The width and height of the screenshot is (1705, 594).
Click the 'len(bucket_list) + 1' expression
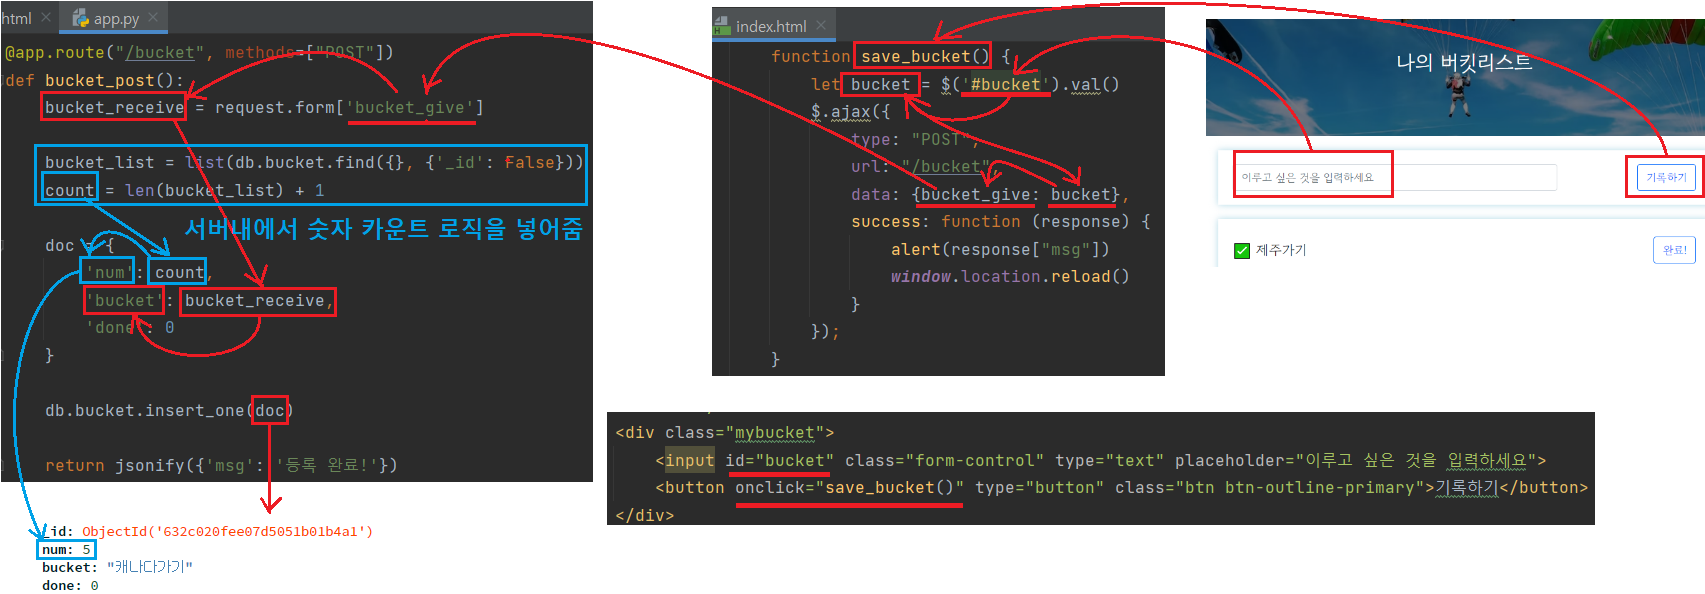click(x=224, y=190)
